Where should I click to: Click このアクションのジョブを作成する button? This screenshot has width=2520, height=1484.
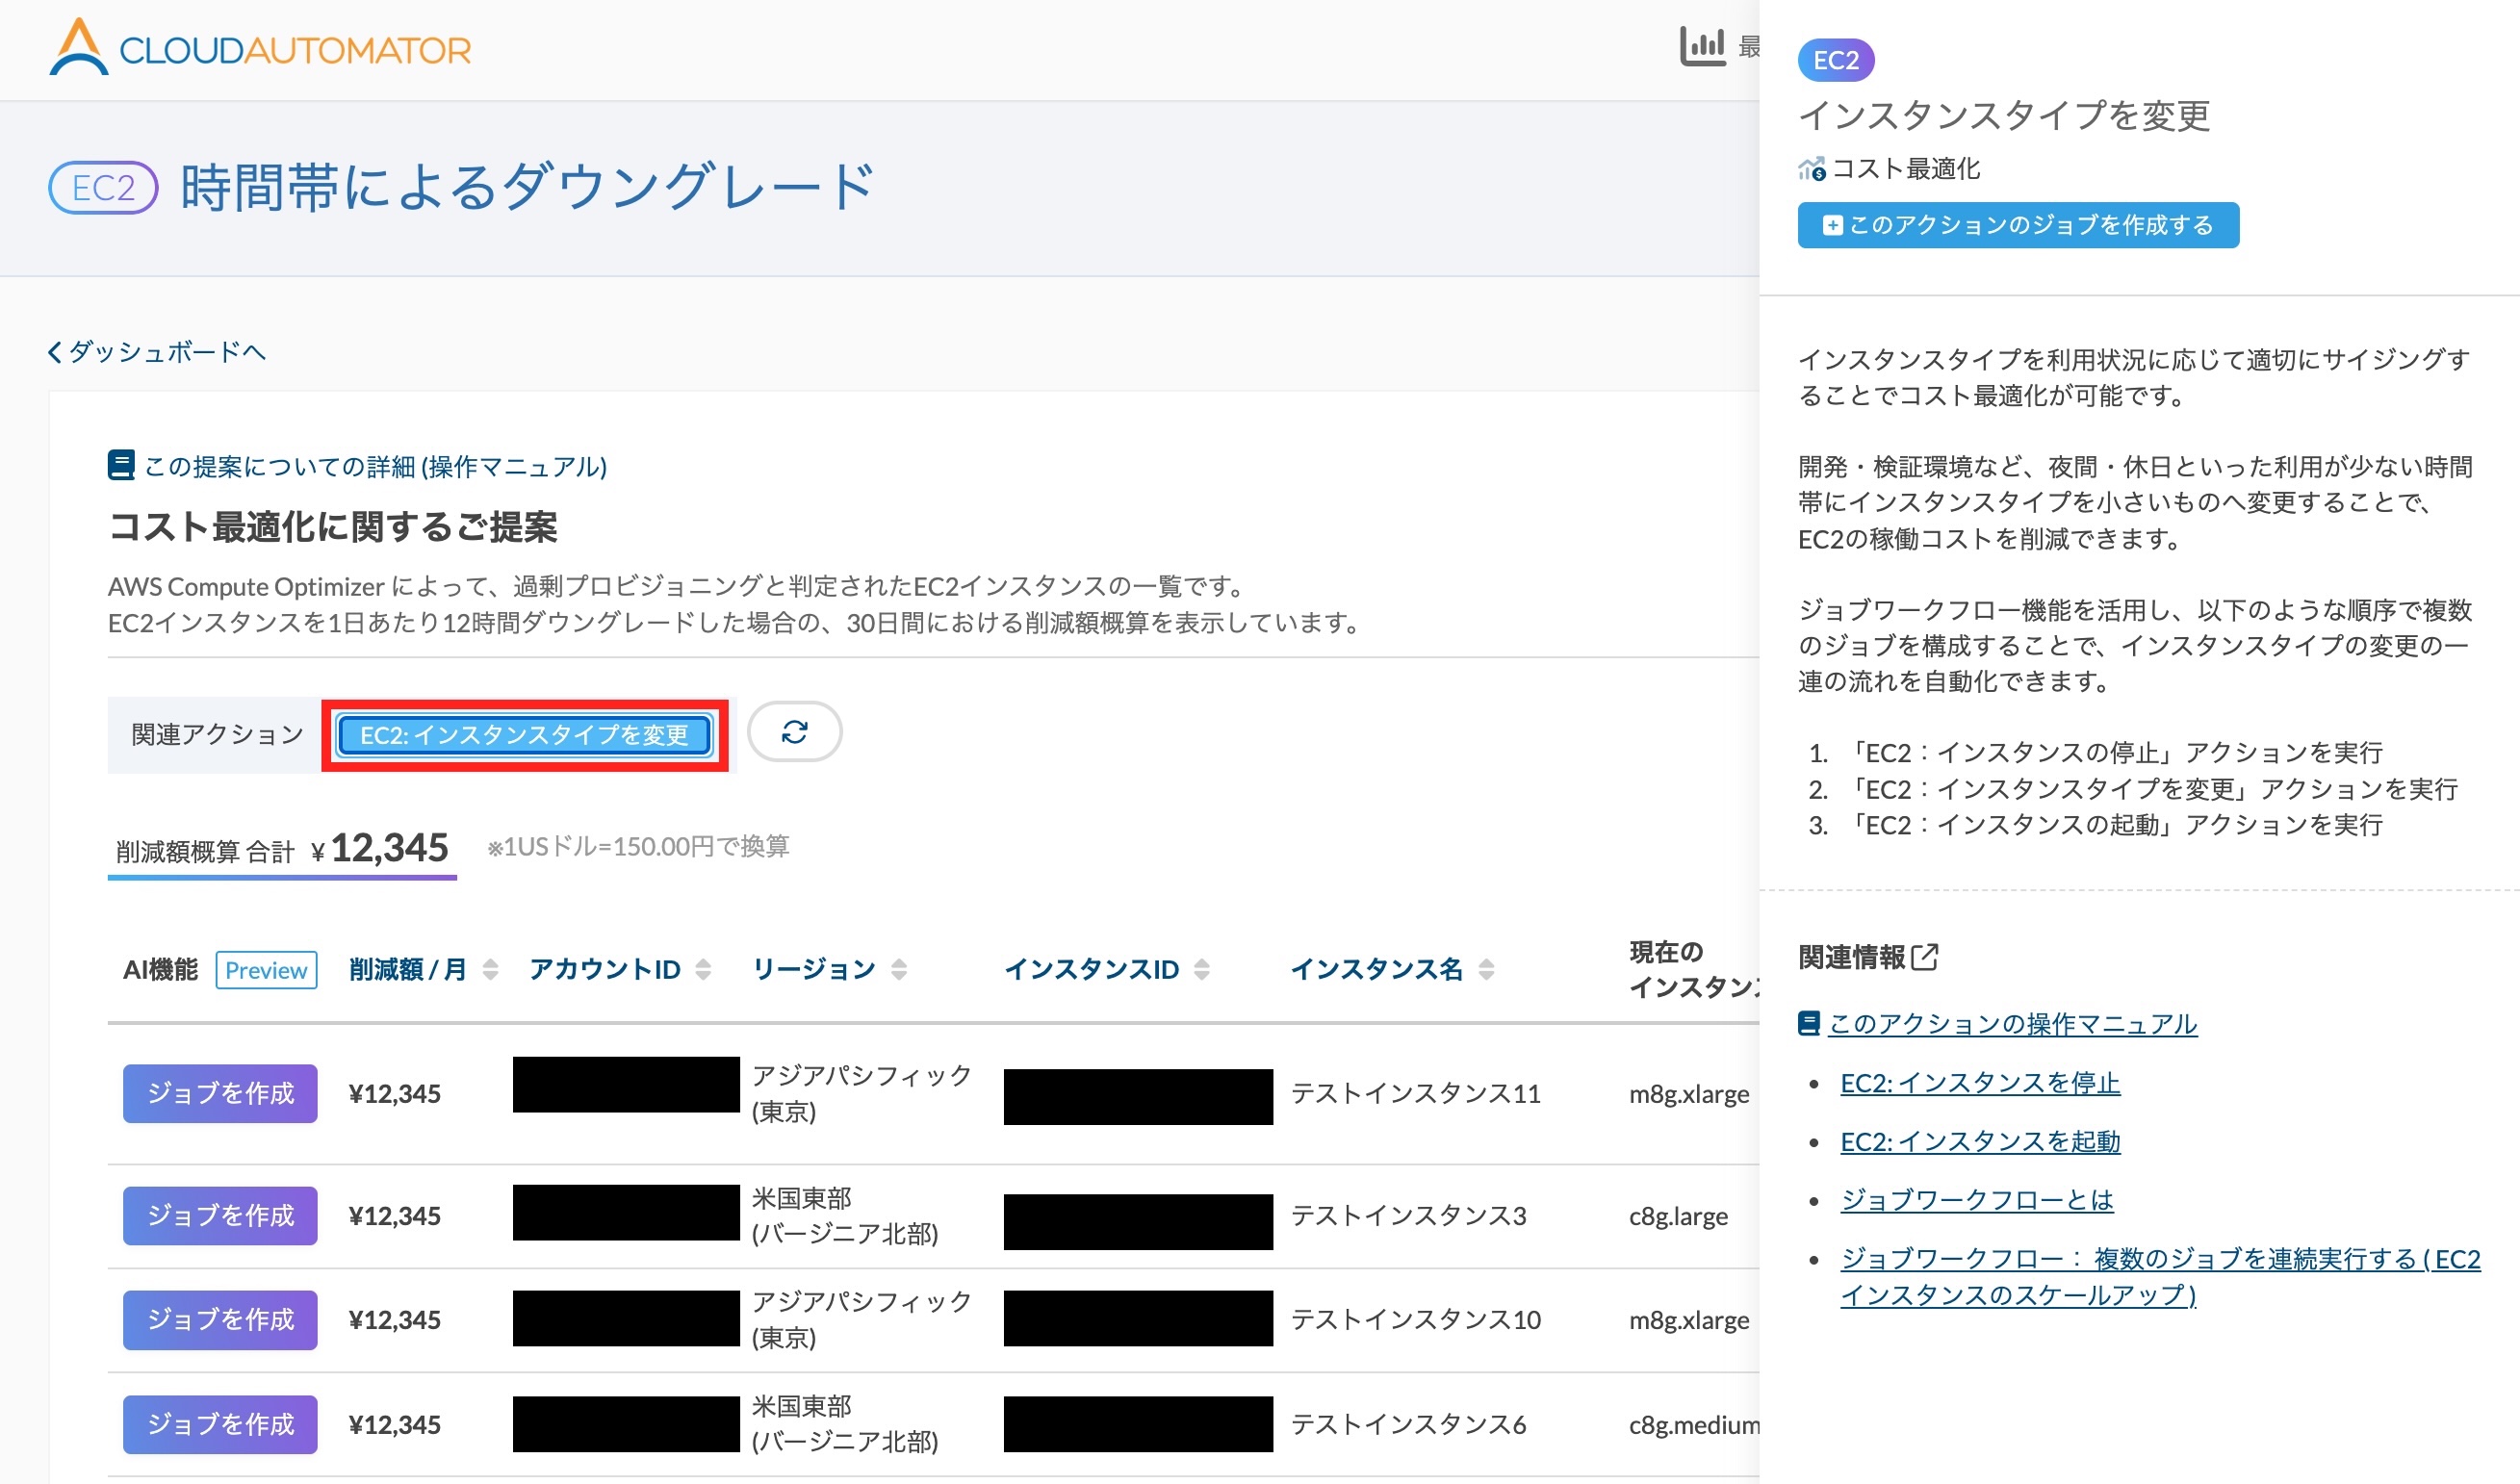click(x=2018, y=225)
